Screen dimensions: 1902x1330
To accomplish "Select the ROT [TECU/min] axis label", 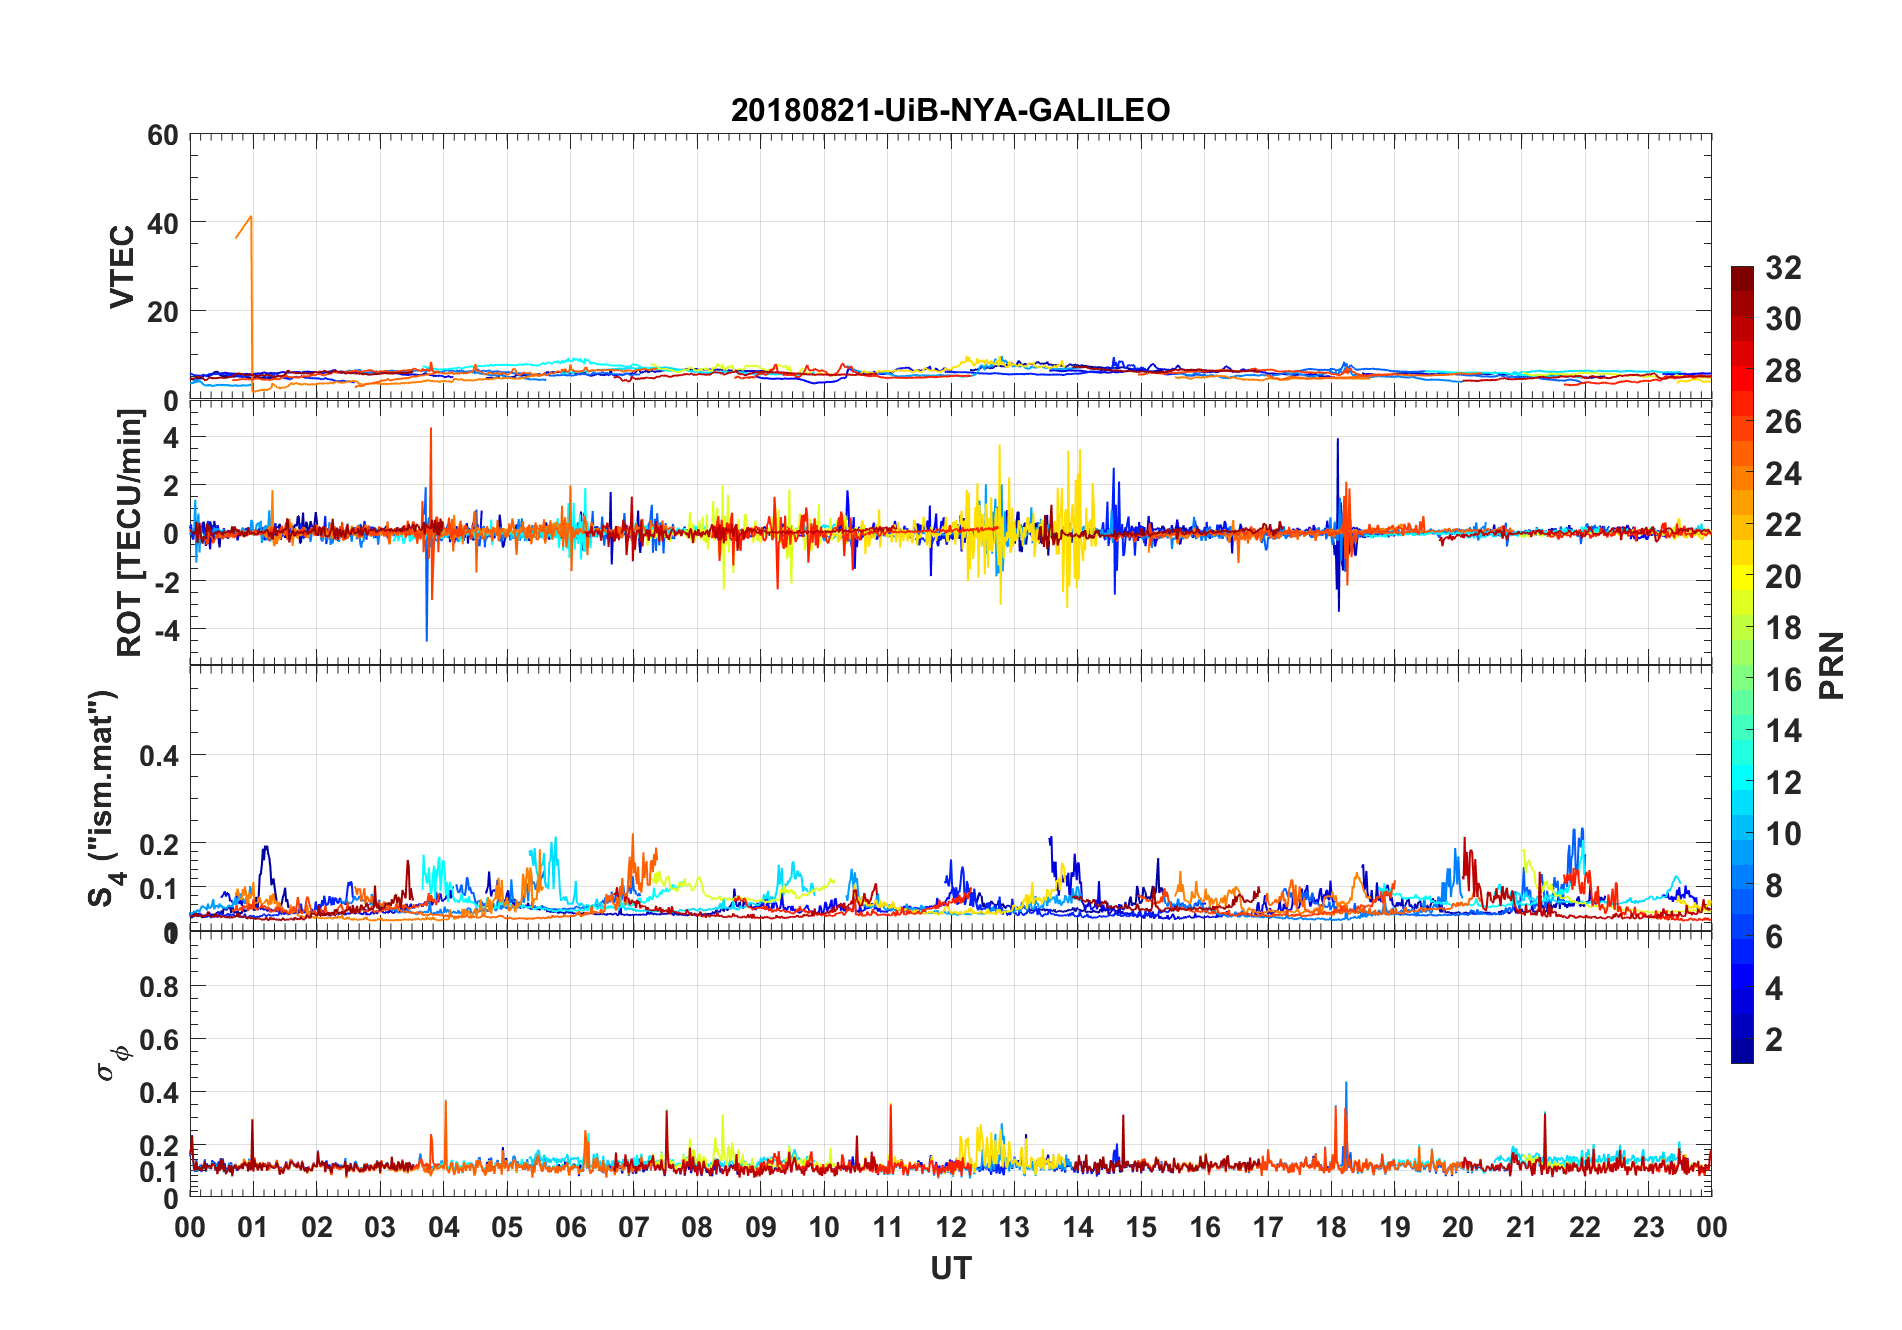I will click(x=130, y=532).
